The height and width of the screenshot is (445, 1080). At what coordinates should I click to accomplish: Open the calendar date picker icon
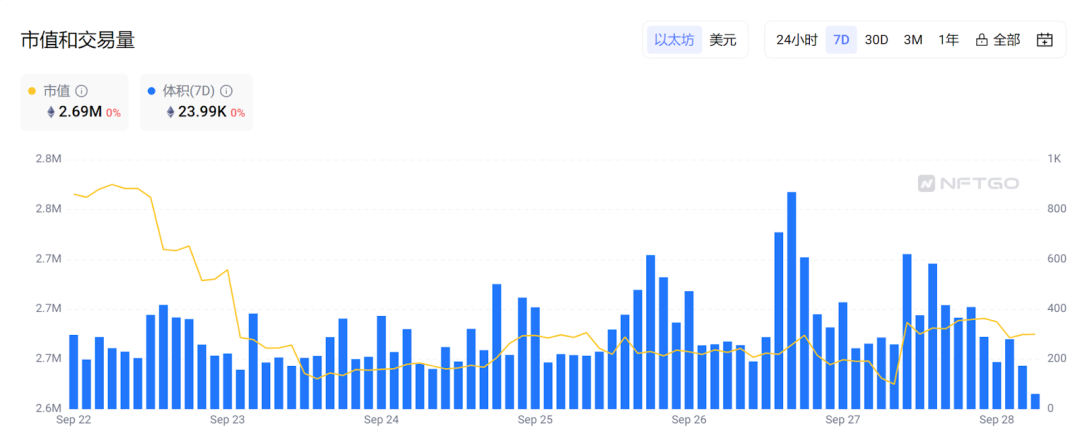point(1044,40)
